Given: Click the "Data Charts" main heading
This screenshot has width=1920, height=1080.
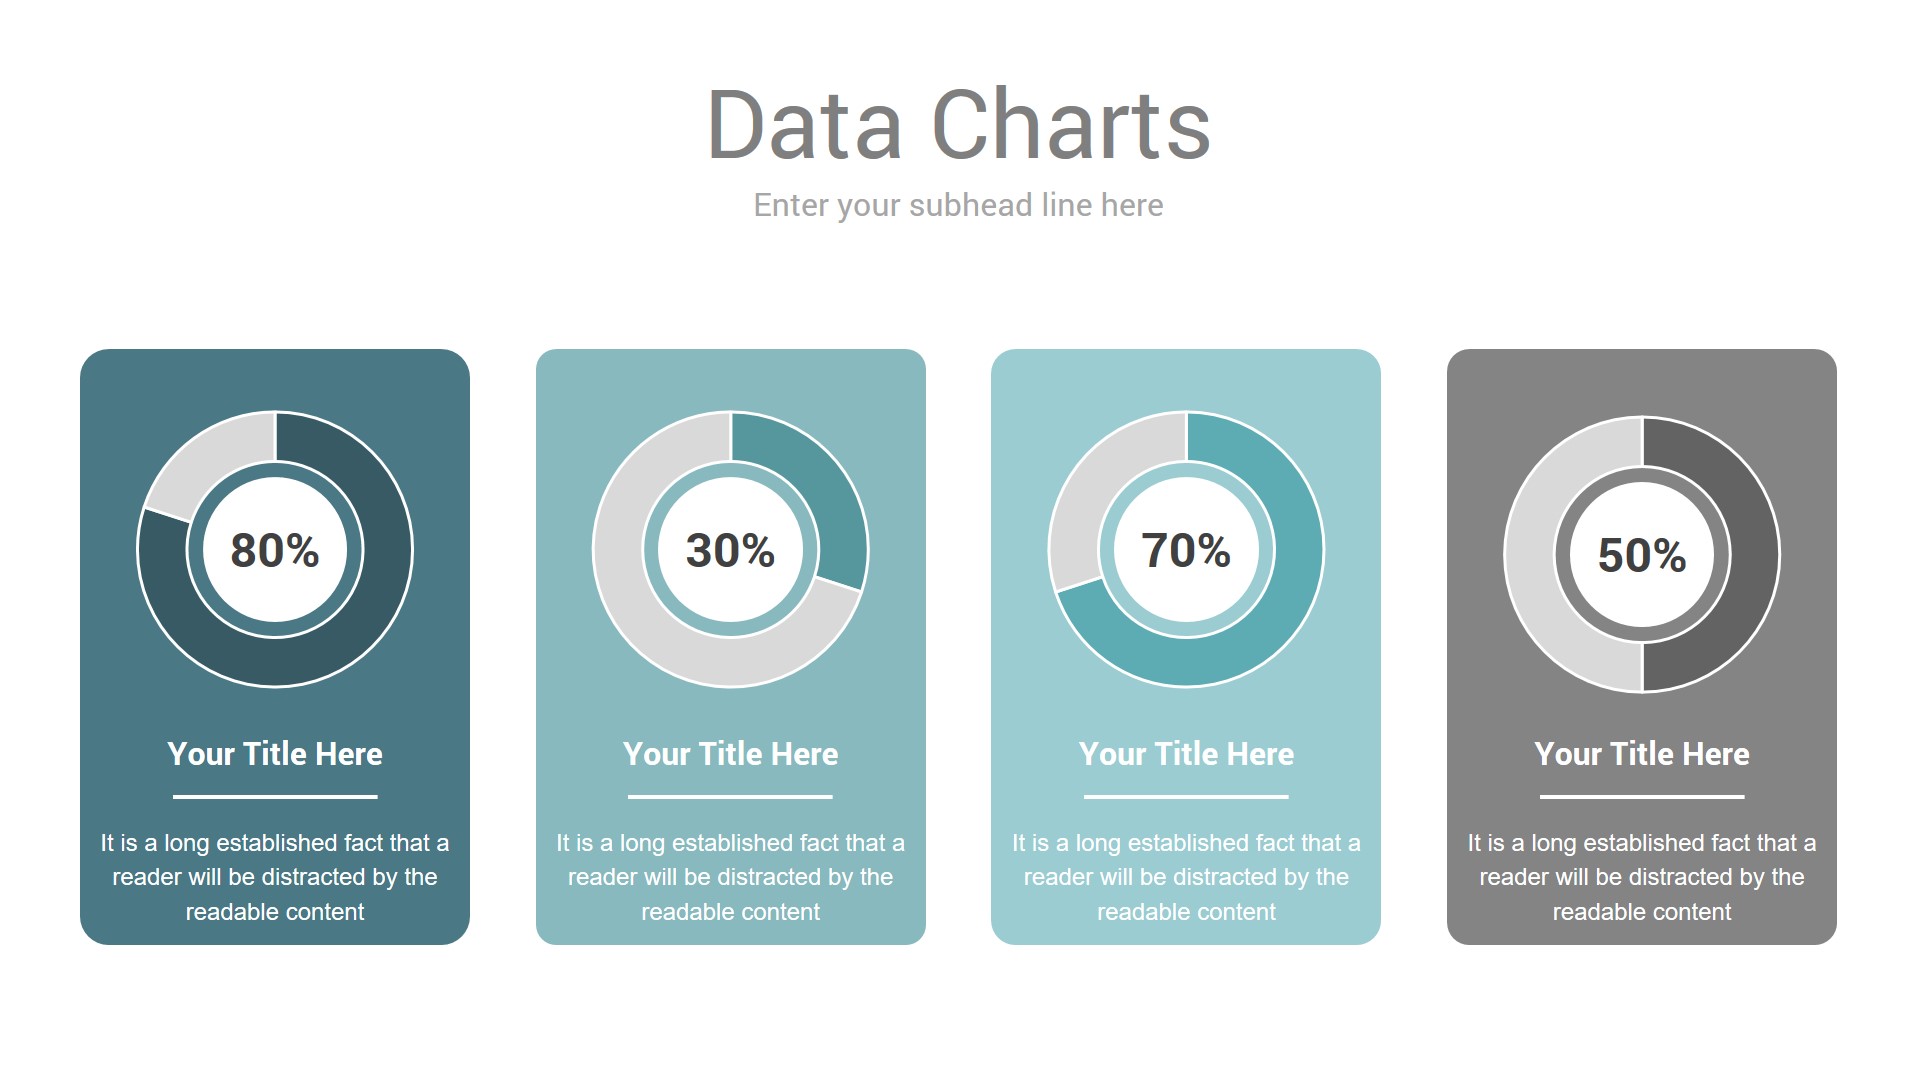Looking at the screenshot, I should point(958,125).
